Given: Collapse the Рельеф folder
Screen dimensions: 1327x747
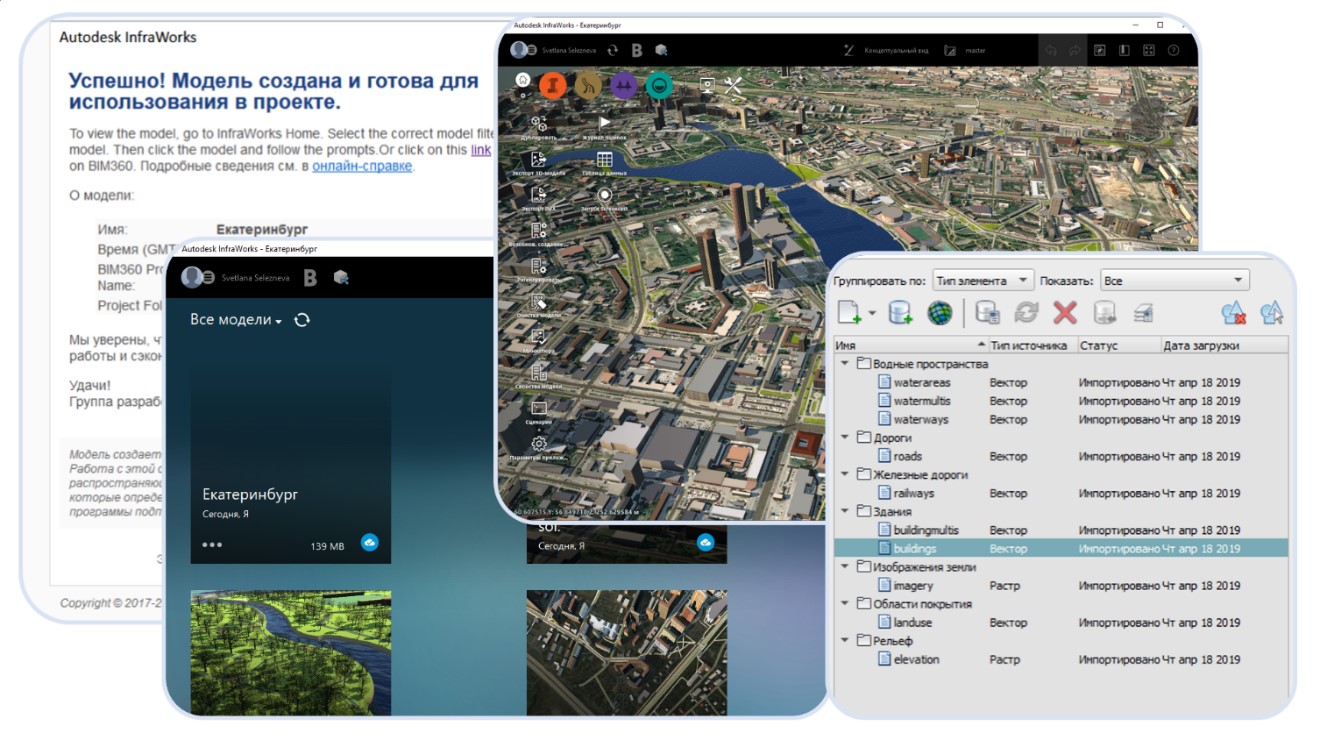Looking at the screenshot, I should pos(846,641).
